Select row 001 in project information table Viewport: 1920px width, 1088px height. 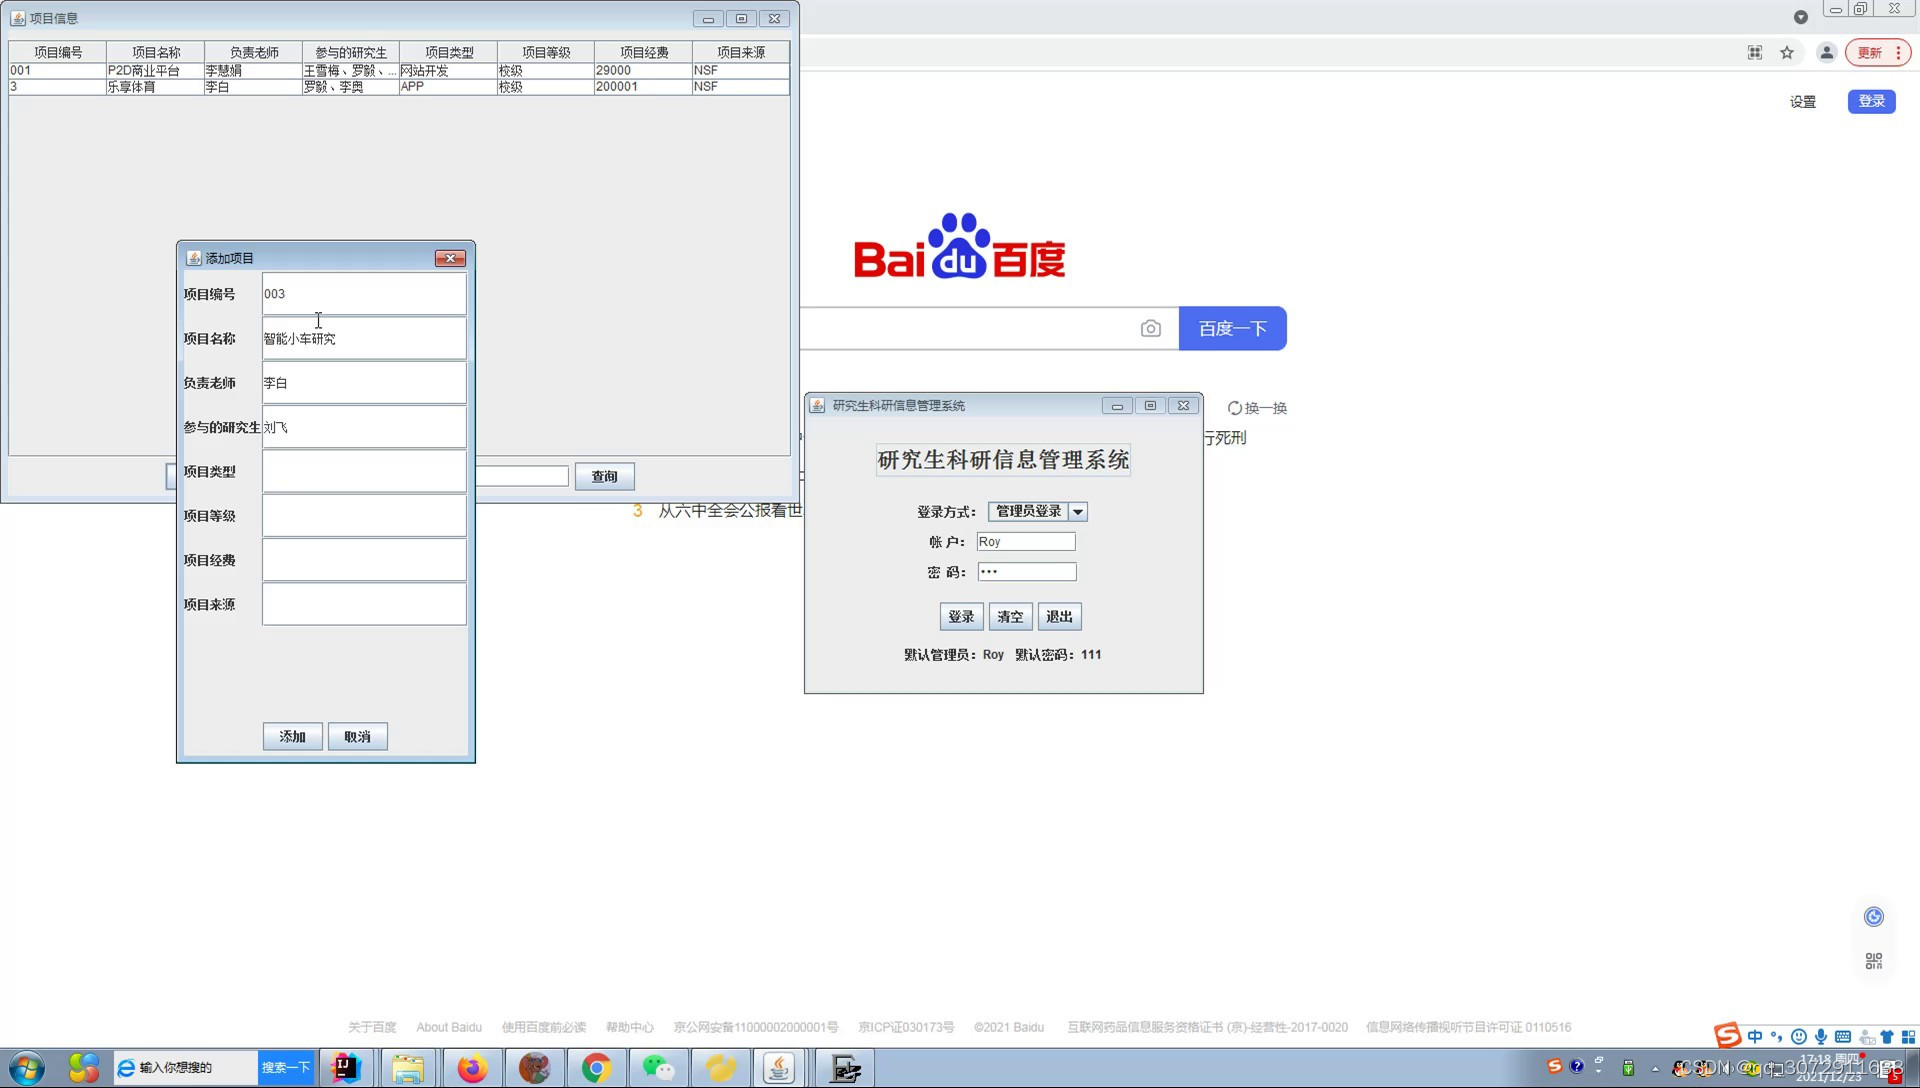396,70
